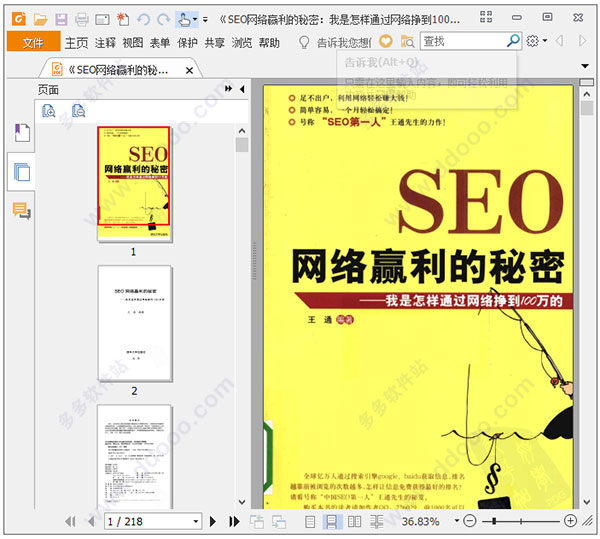
Task: Open the Comments sidebar panel
Action: click(22, 211)
